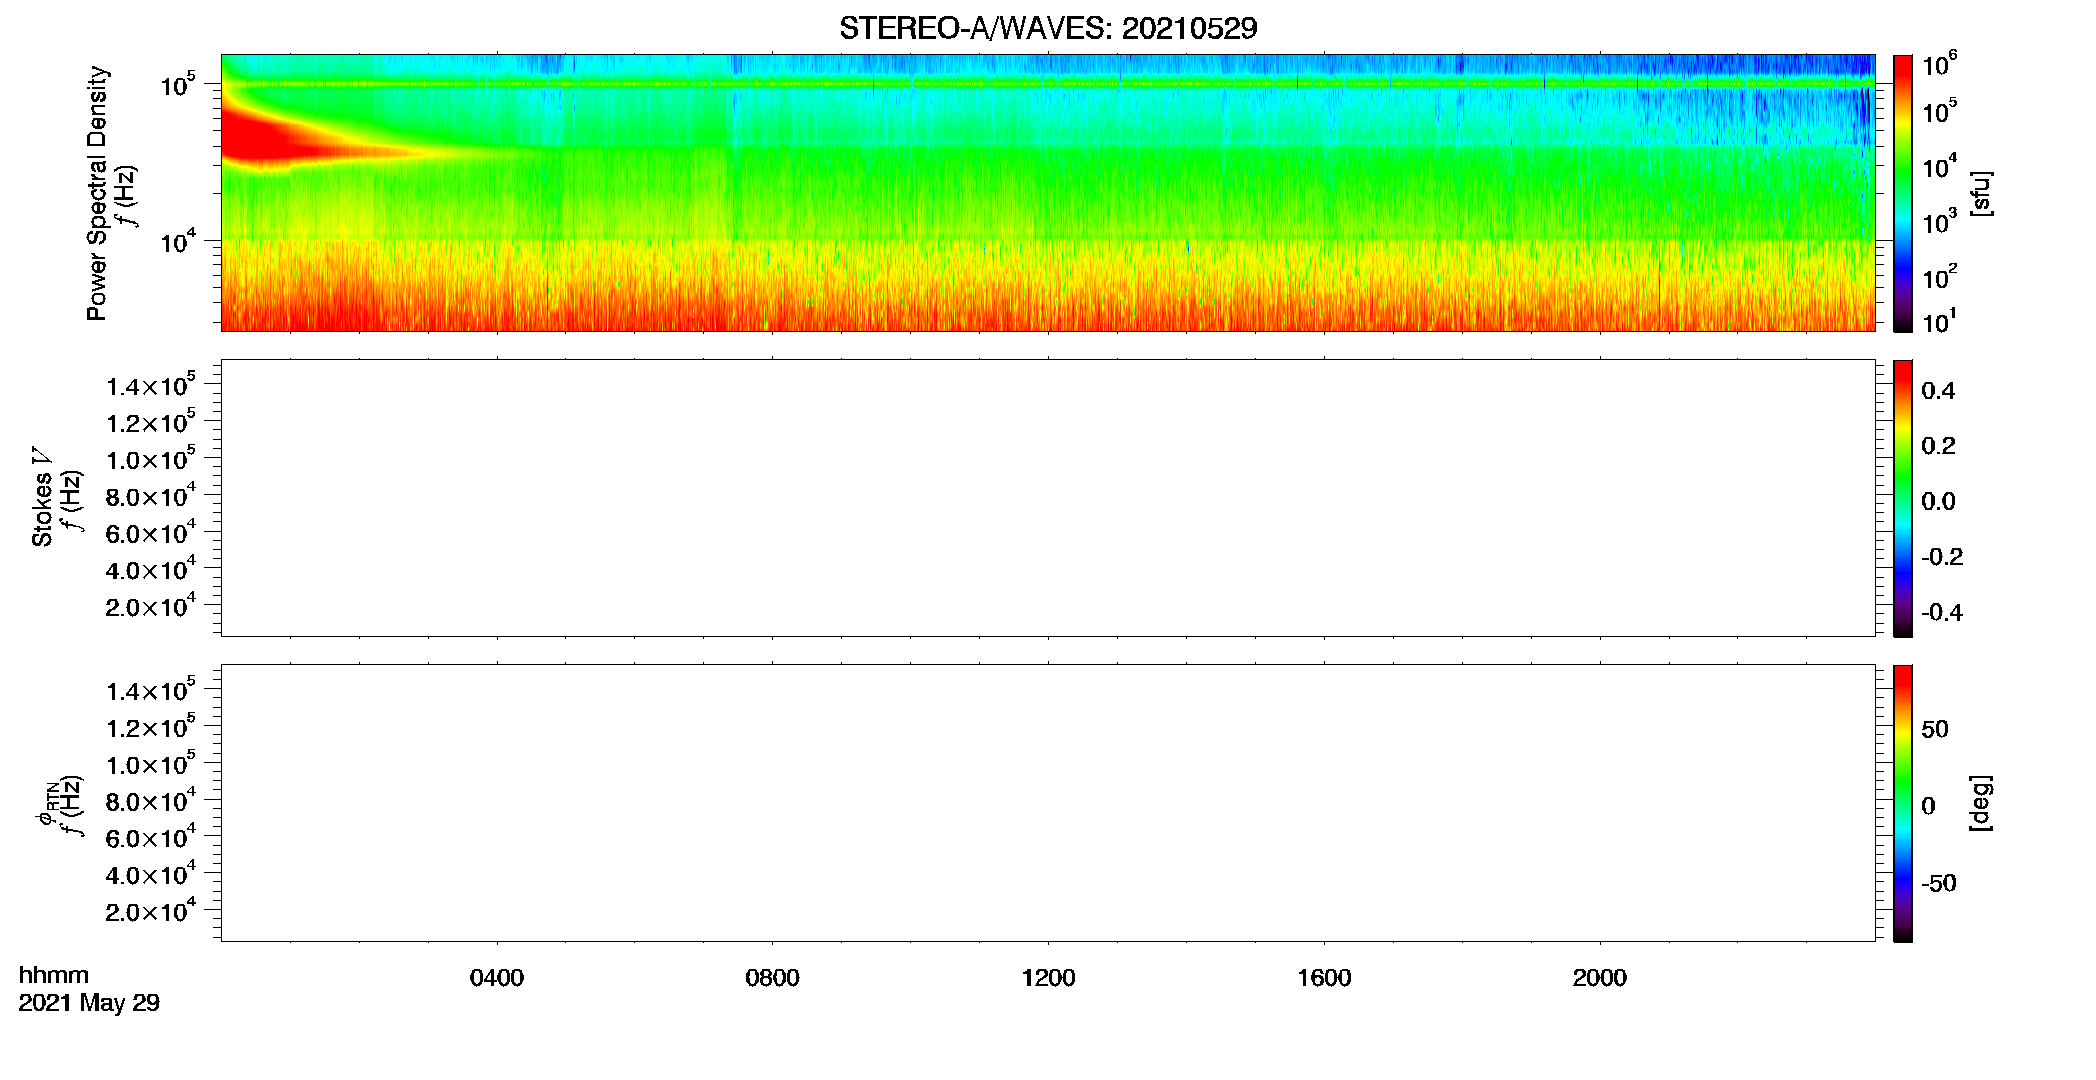Click the [sfu] unit label

(1982, 194)
